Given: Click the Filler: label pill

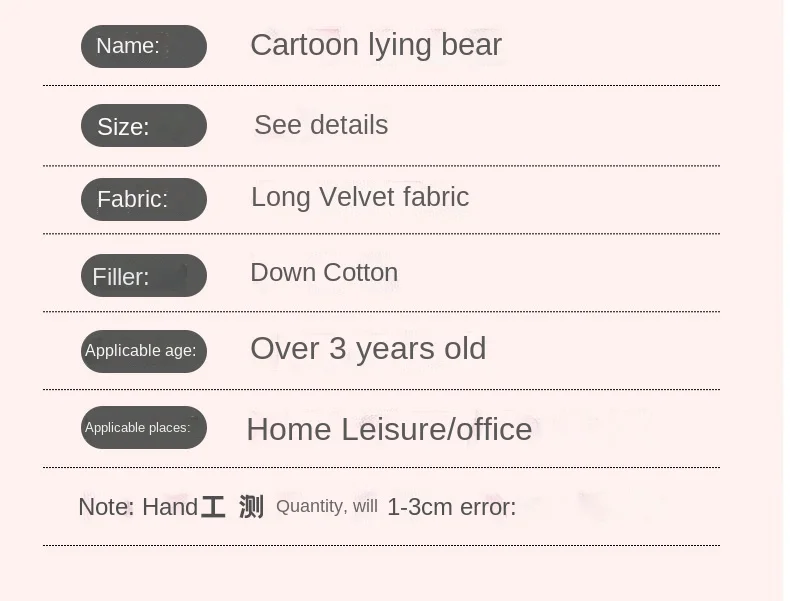Looking at the screenshot, I should pos(143,276).
